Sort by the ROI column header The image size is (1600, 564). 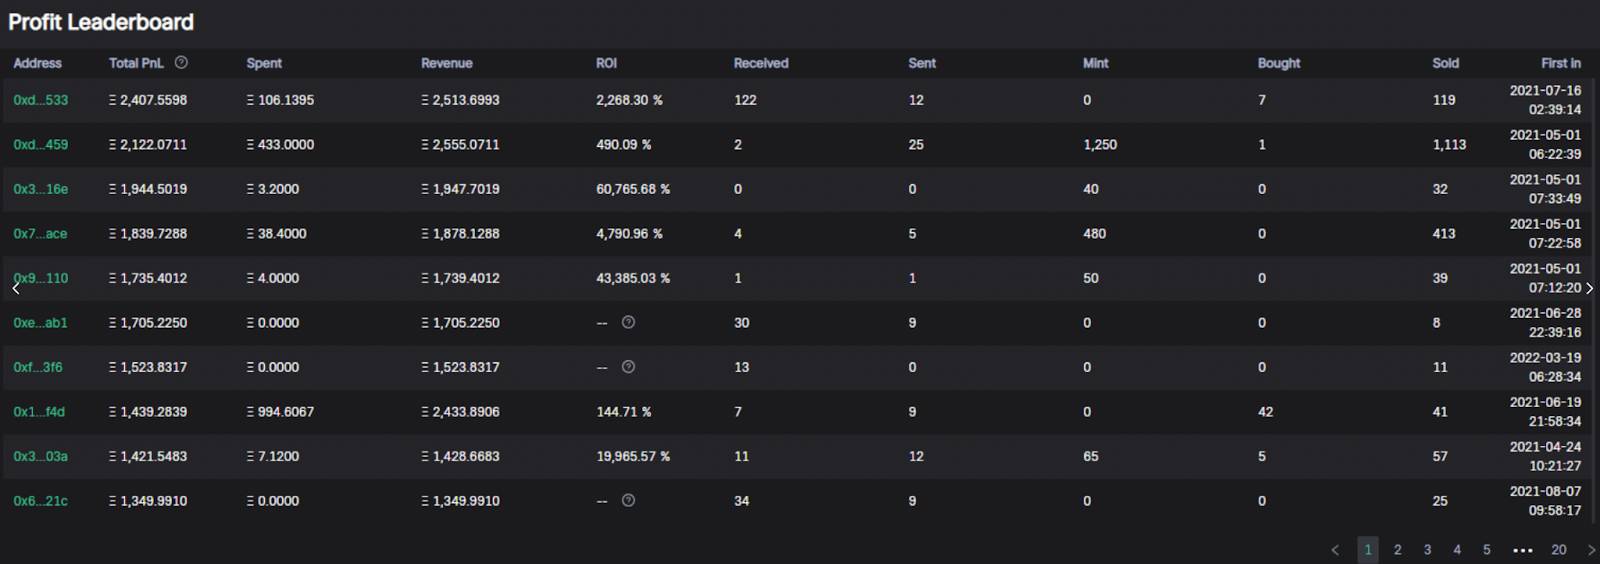click(x=606, y=63)
